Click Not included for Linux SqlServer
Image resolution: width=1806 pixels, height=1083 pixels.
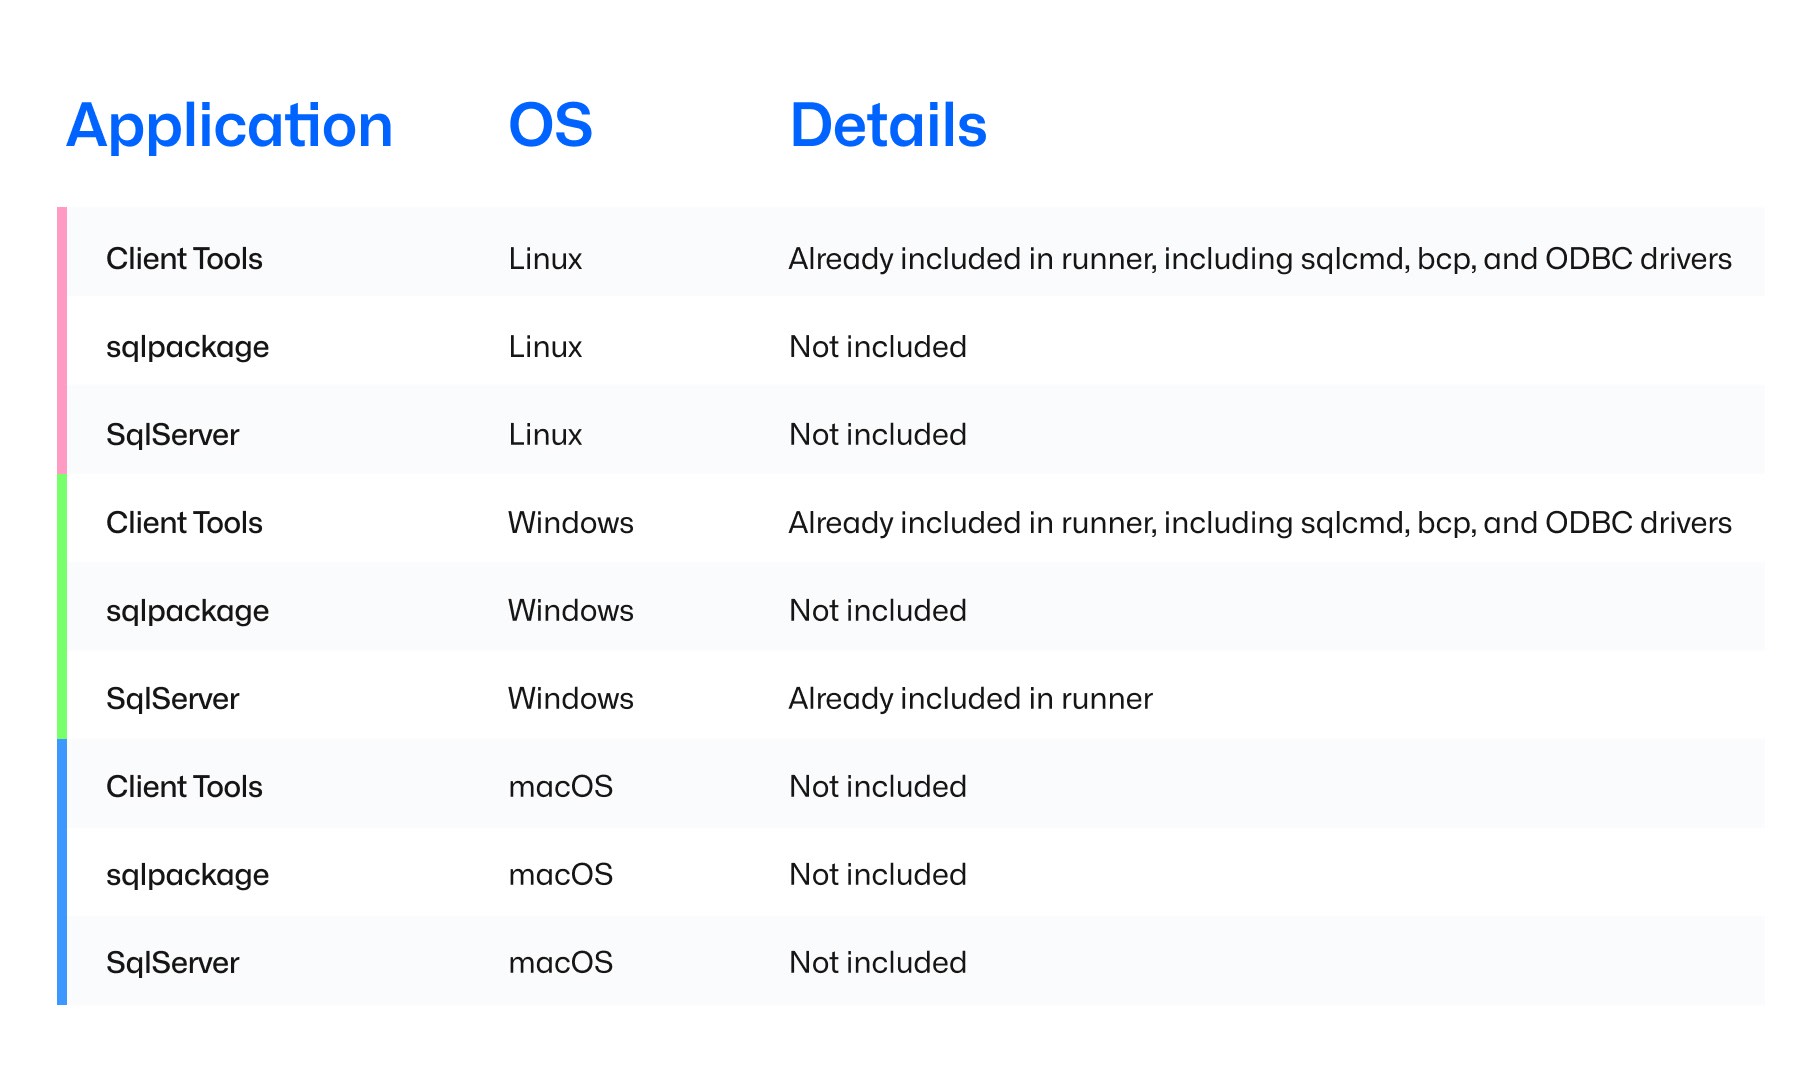877,435
